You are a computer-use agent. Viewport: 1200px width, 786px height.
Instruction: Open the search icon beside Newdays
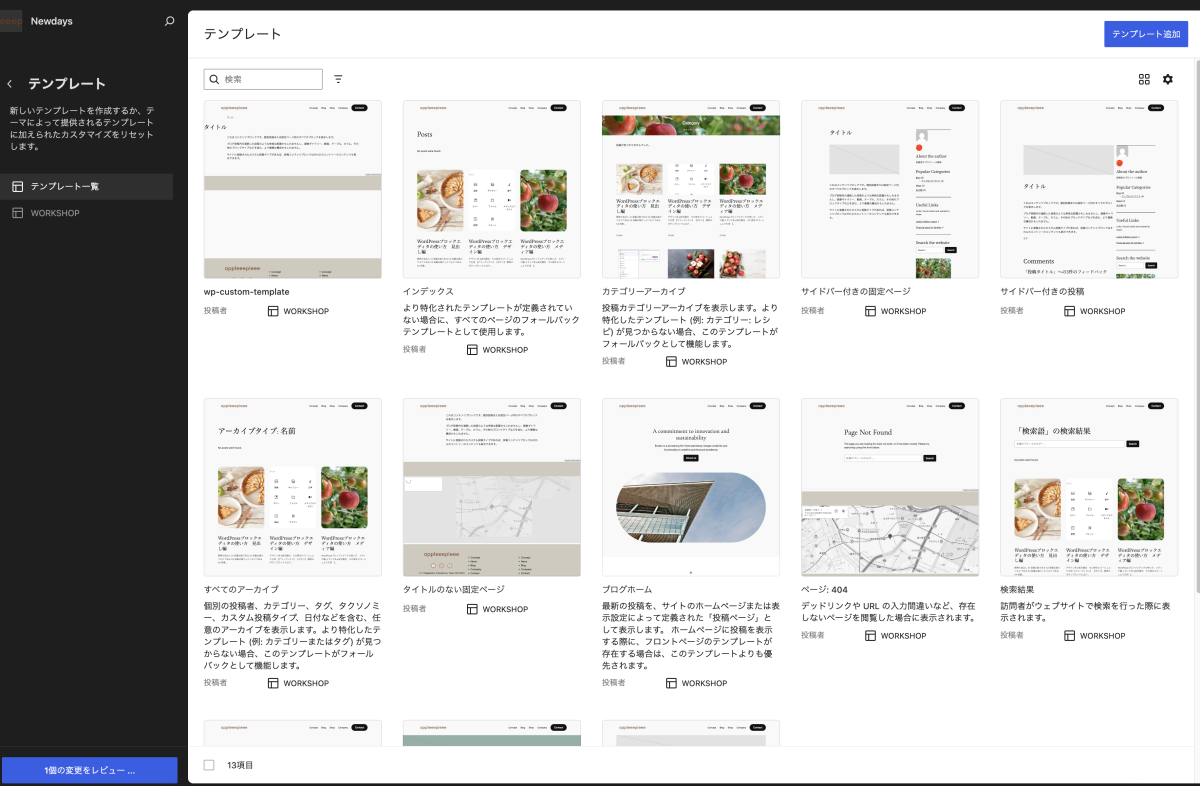169,21
